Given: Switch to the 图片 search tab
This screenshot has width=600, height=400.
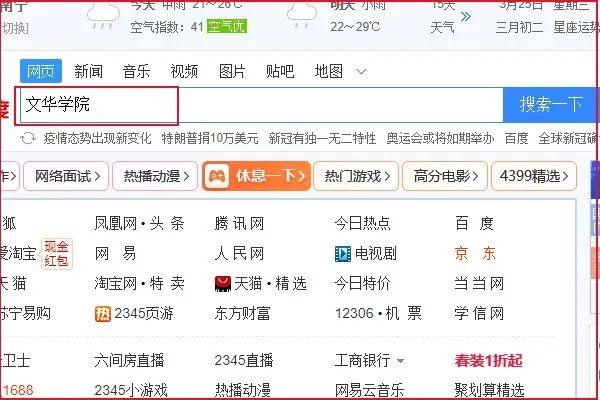Looking at the screenshot, I should [232, 71].
